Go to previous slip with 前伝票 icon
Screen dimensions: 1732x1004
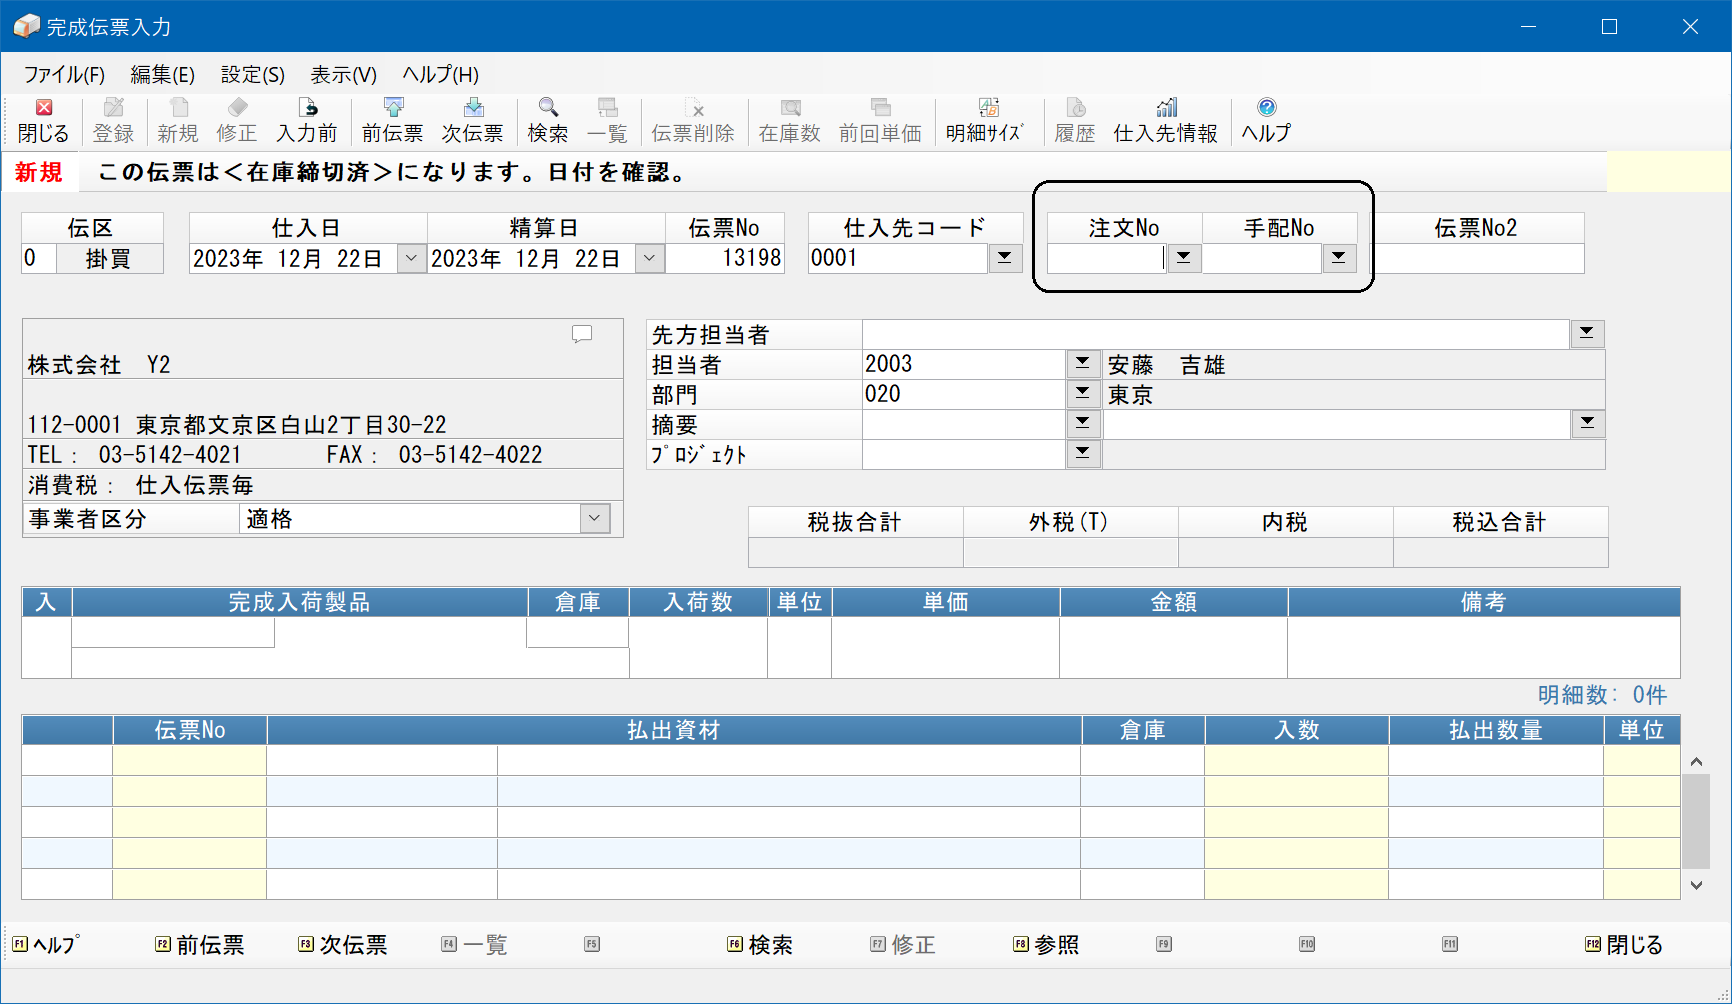pyautogui.click(x=392, y=108)
